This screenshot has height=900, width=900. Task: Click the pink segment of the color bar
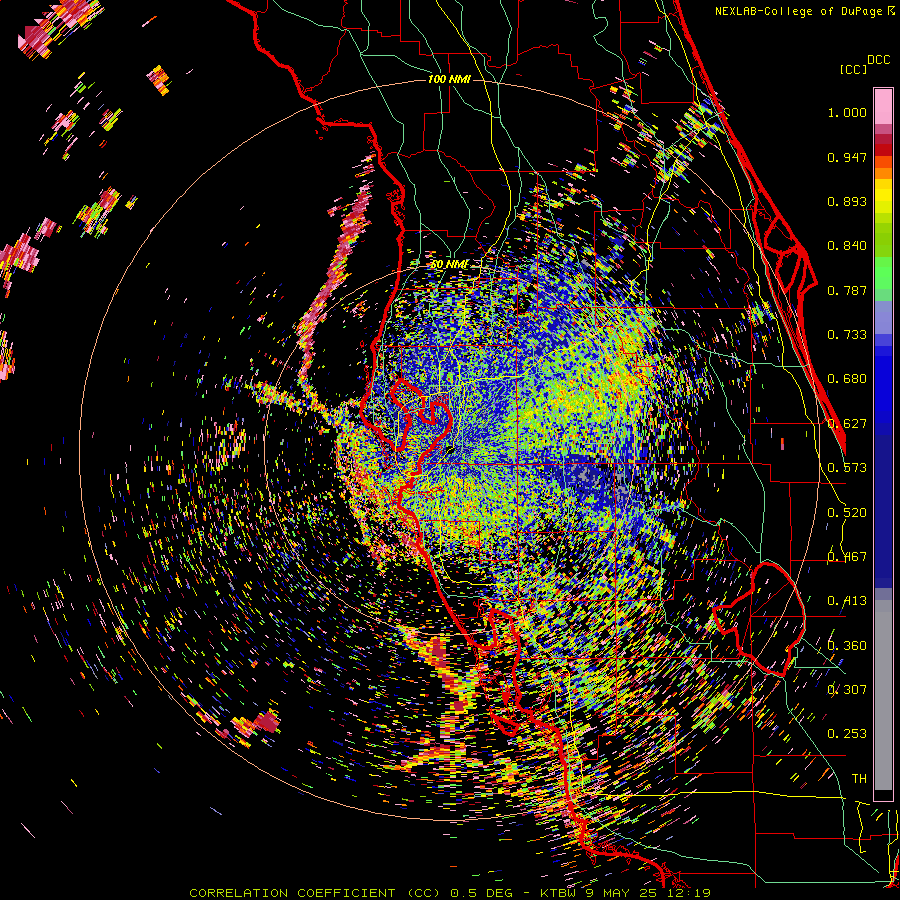pyautogui.click(x=883, y=107)
